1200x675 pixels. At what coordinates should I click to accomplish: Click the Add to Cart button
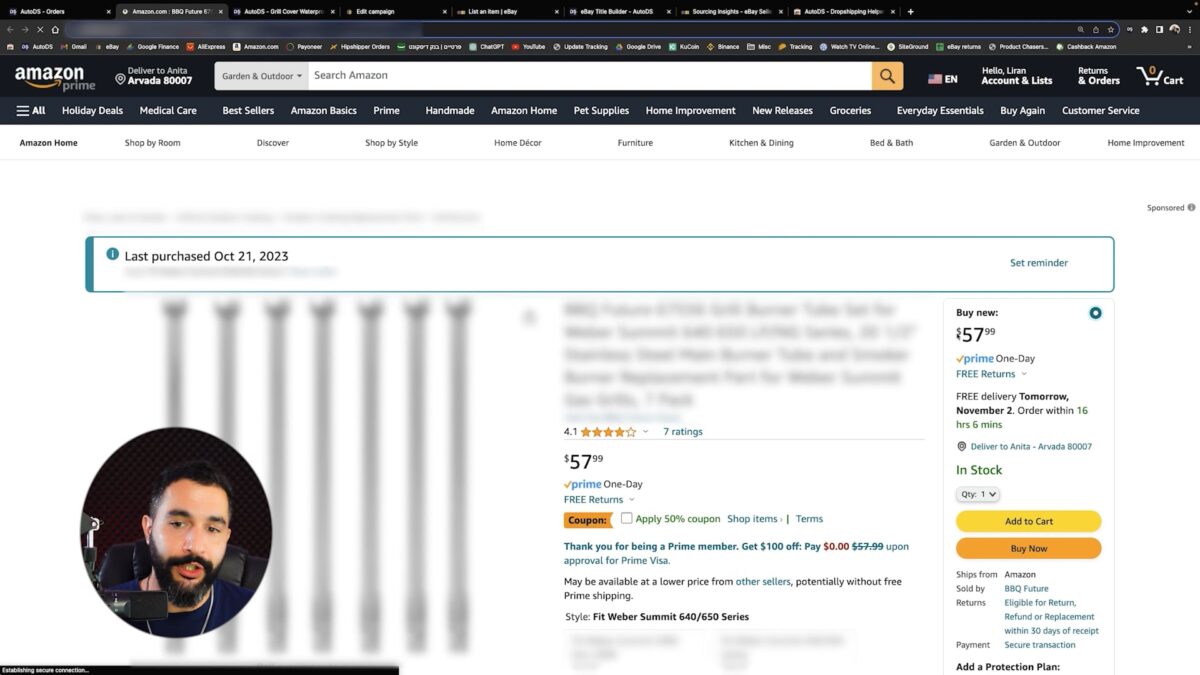(1028, 521)
